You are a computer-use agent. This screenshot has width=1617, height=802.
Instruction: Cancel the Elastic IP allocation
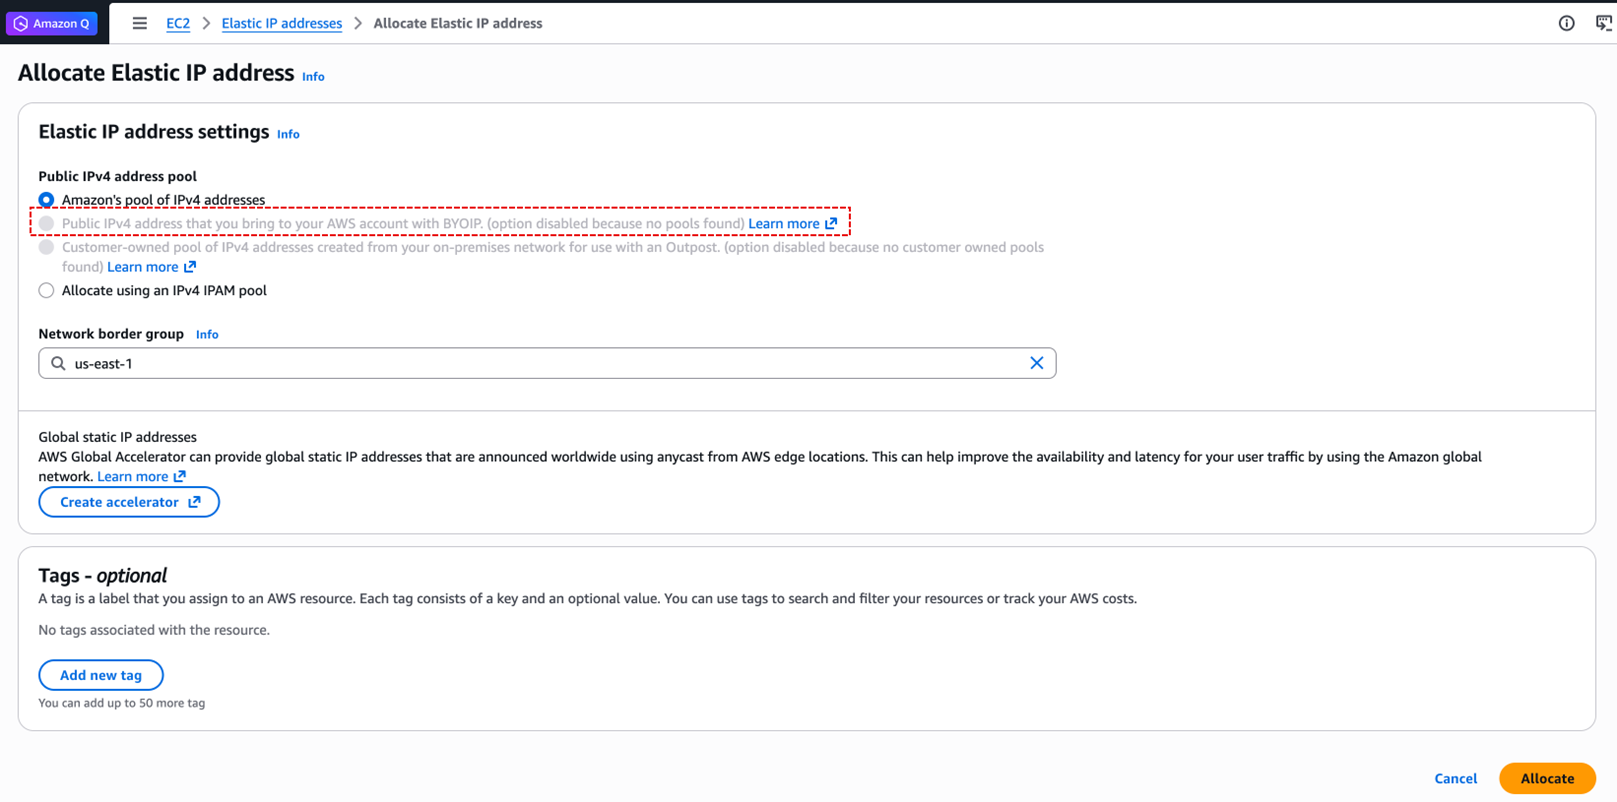(x=1455, y=778)
